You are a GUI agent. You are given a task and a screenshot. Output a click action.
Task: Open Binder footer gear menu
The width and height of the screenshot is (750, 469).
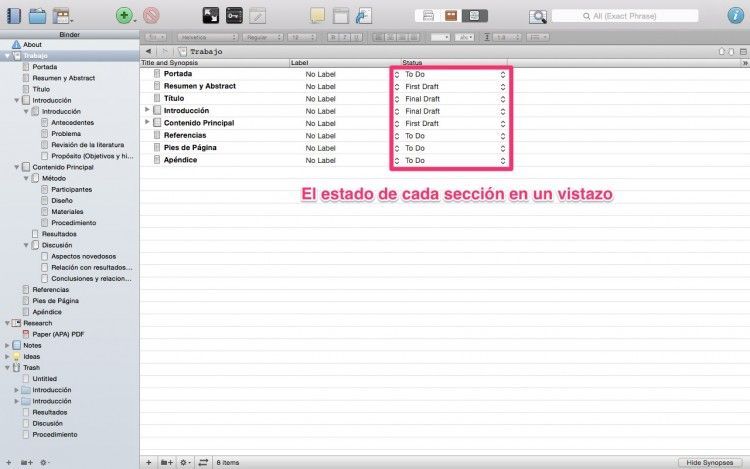coord(44,462)
